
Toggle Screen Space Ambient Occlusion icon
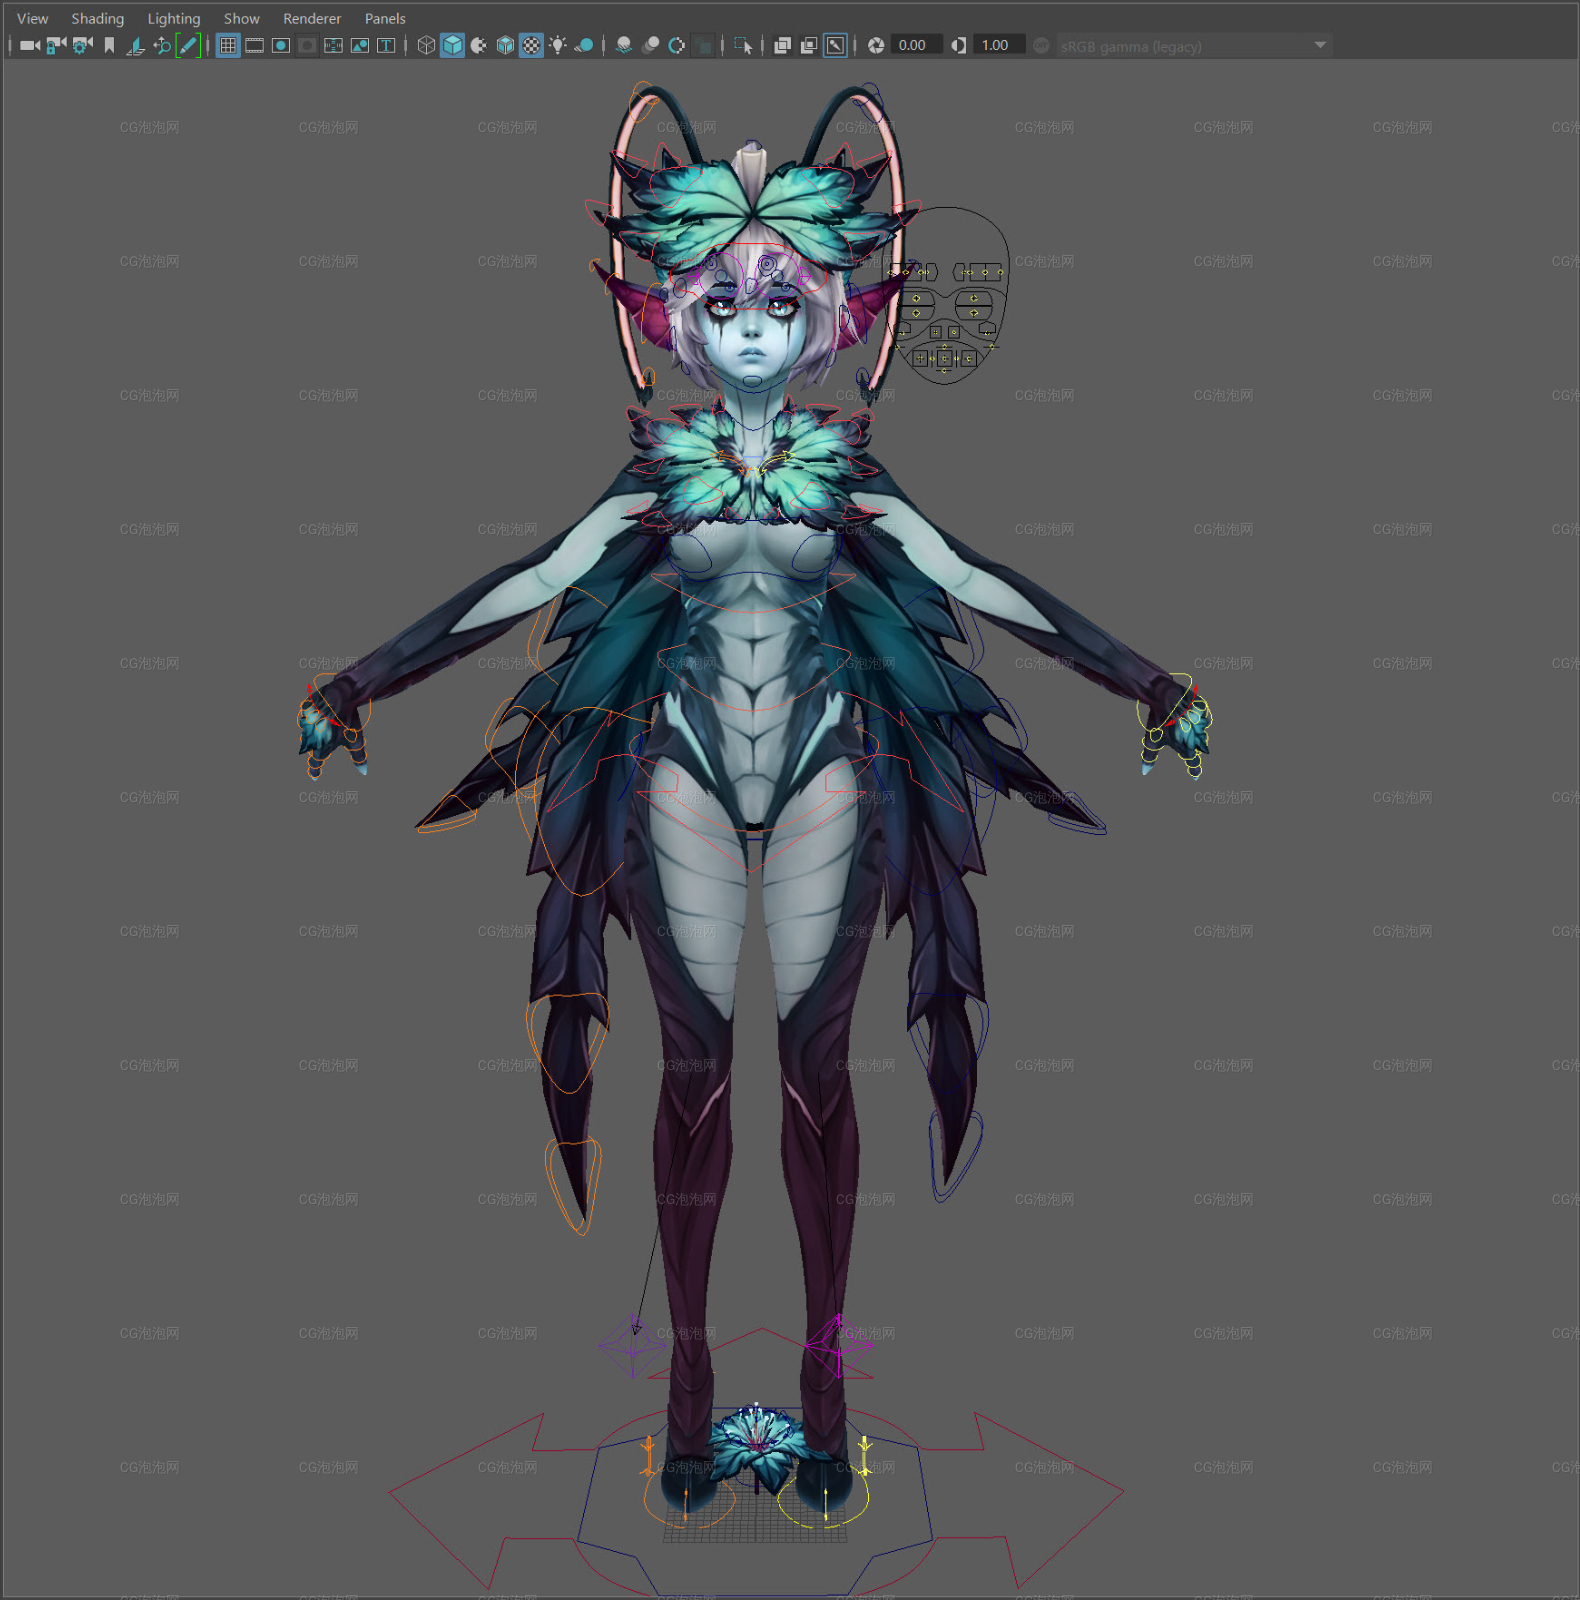tap(624, 45)
